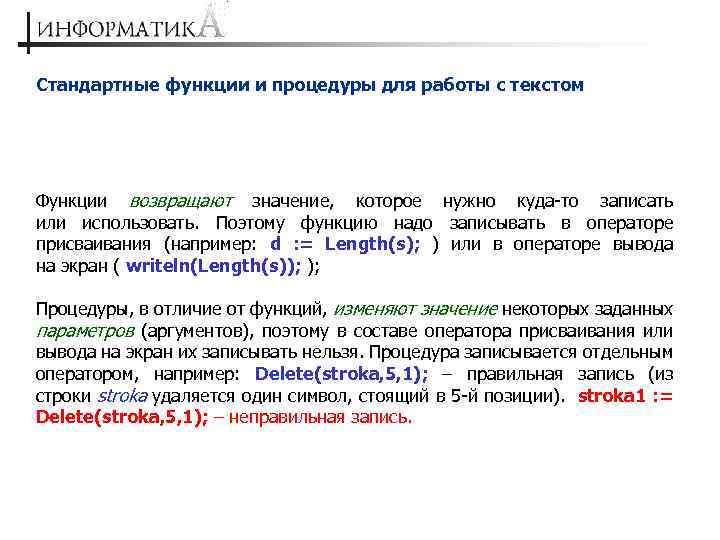Click the words 'правильная запись' after blue code
The image size is (720, 540).
(550, 374)
